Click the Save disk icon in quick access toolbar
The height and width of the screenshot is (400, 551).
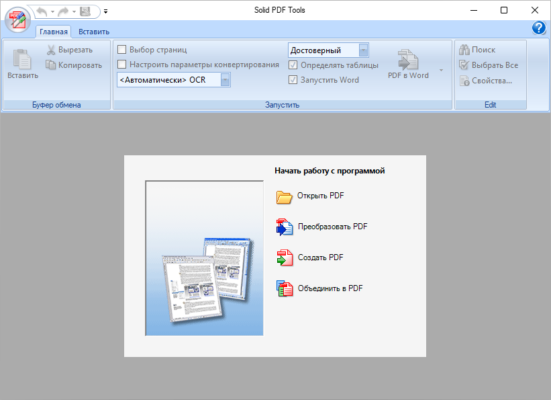pyautogui.click(x=85, y=12)
